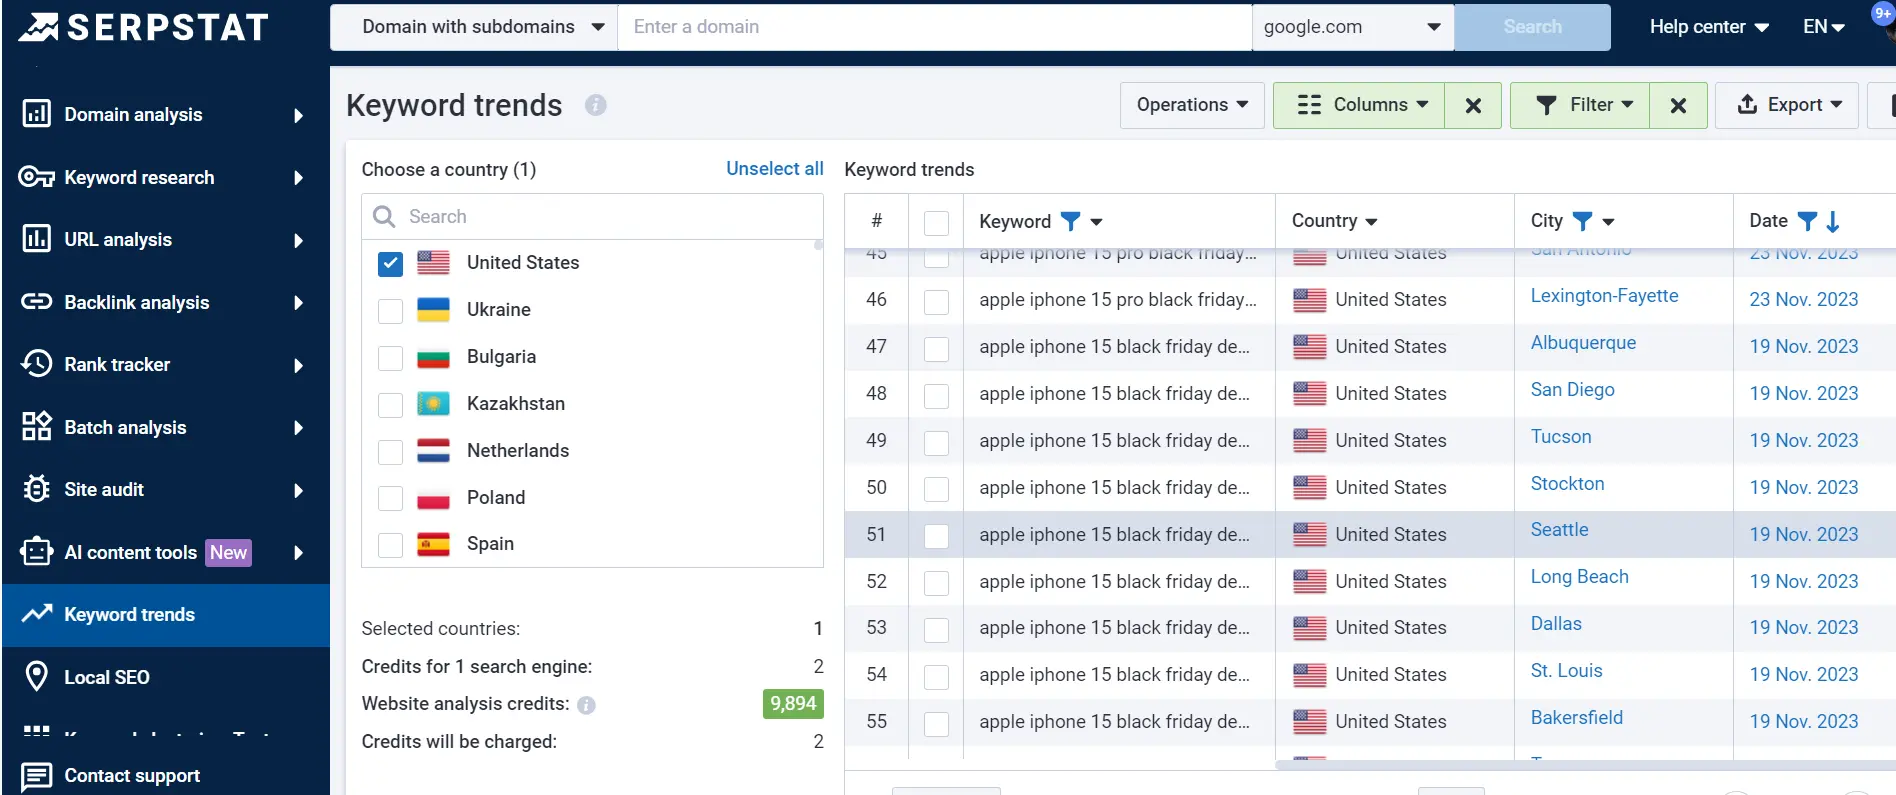Click the Unselect all link

click(x=775, y=169)
